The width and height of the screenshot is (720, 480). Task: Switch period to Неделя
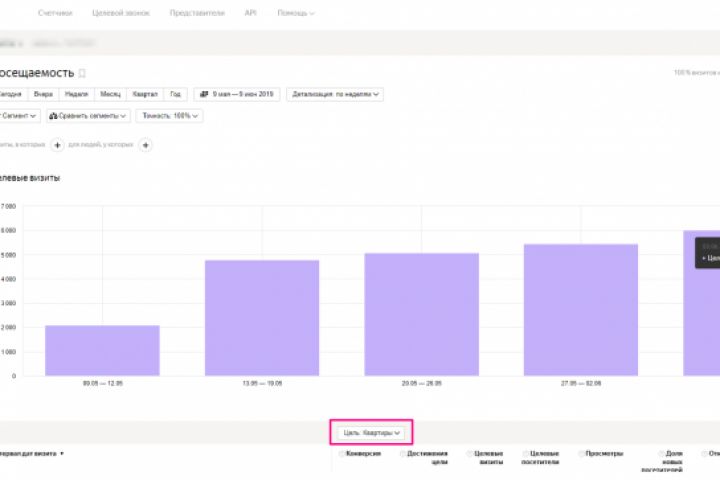point(76,94)
